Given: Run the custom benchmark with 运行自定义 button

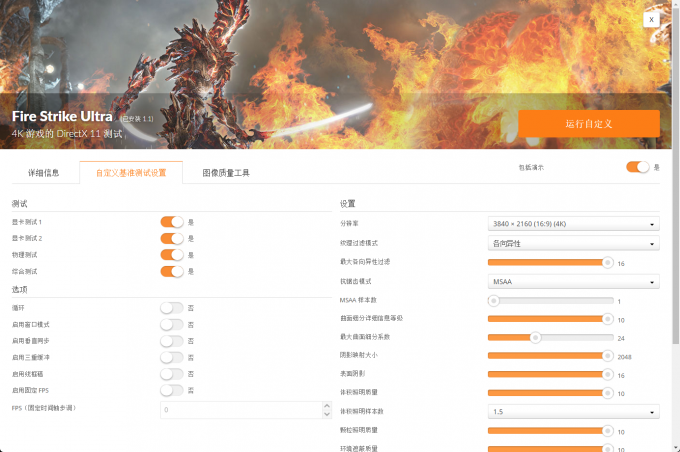Looking at the screenshot, I should (589, 124).
